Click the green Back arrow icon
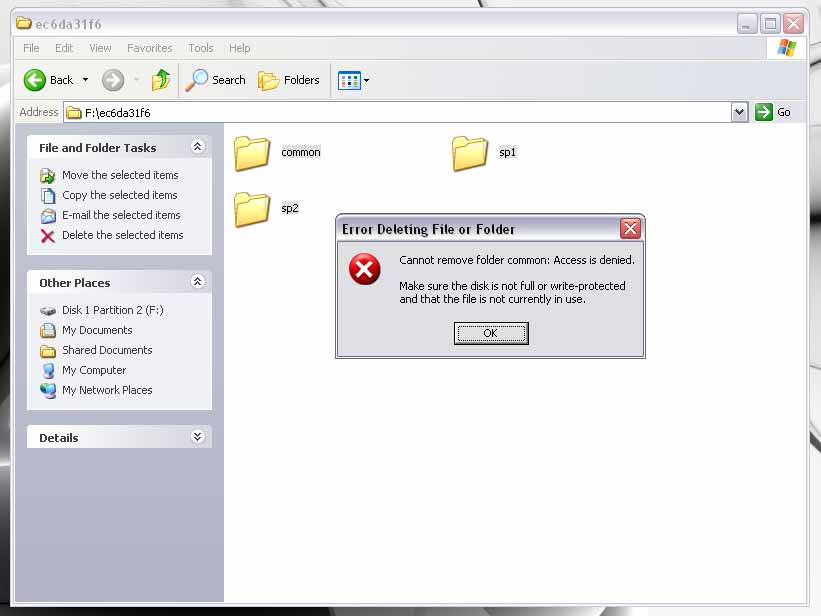821x616 pixels. pyautogui.click(x=35, y=80)
